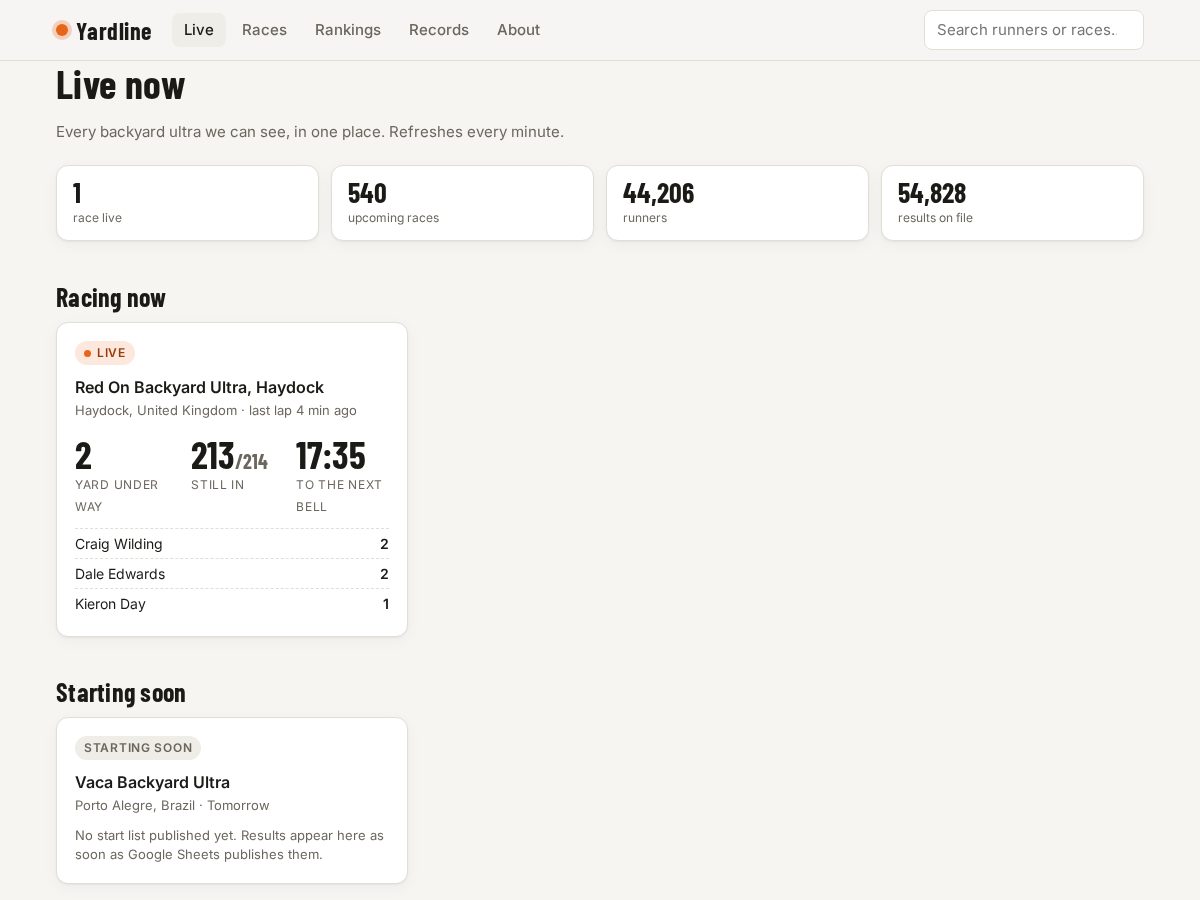Click the 'Live now' page heading

(x=121, y=85)
